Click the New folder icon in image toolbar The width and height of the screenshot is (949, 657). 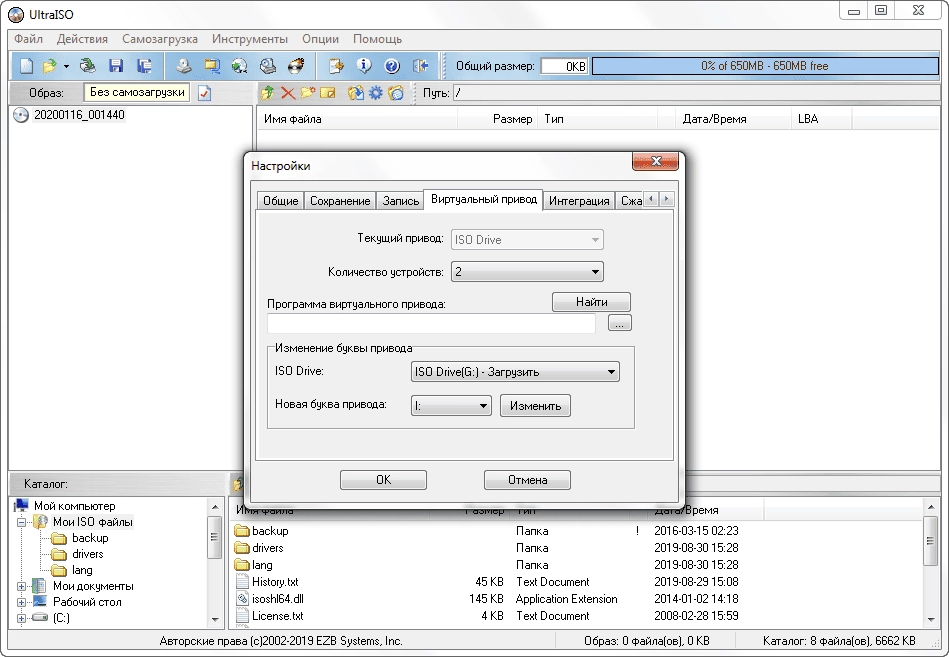click(308, 93)
